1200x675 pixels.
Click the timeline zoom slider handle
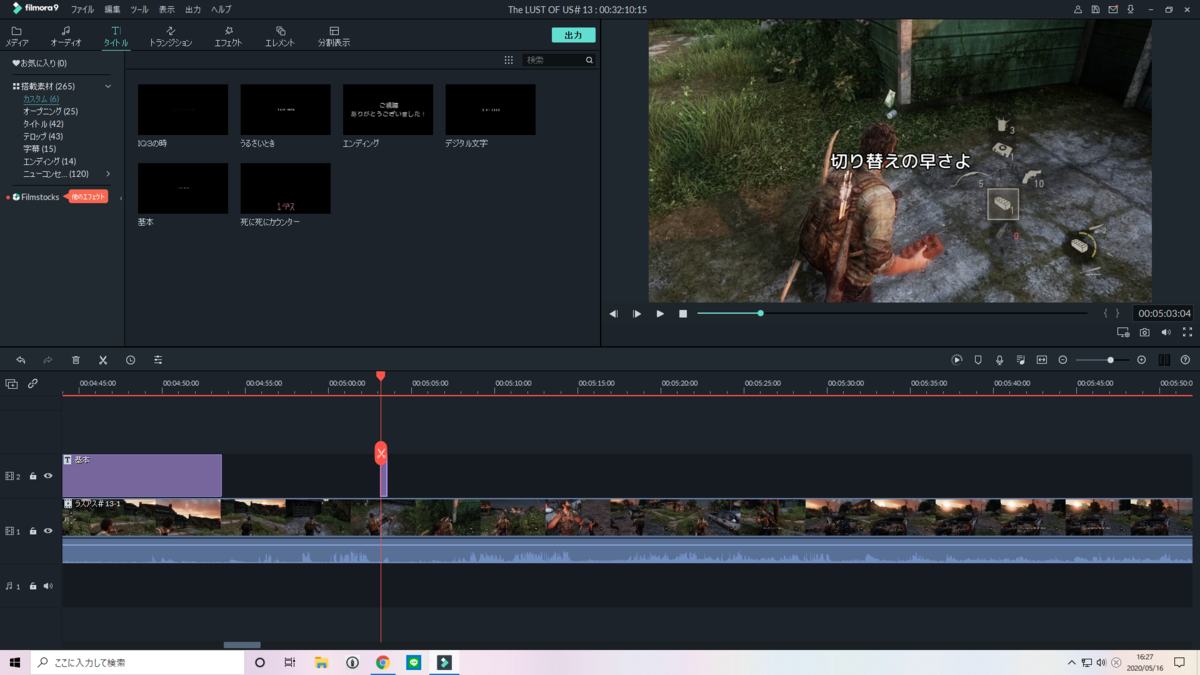1110,360
